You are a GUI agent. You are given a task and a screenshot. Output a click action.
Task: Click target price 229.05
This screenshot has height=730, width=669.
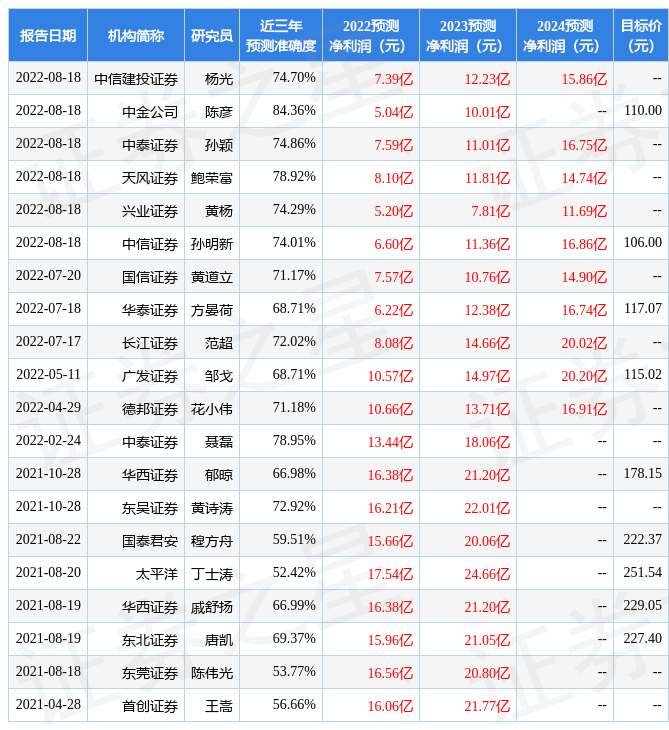tap(641, 606)
